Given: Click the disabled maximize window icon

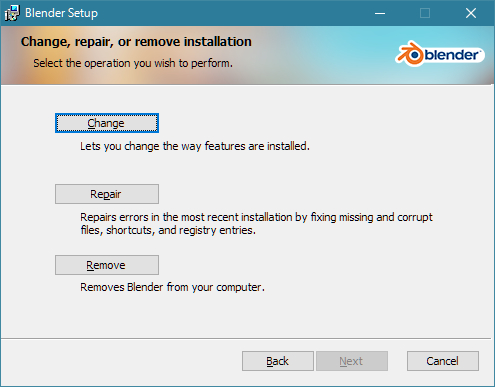Looking at the screenshot, I should [425, 13].
